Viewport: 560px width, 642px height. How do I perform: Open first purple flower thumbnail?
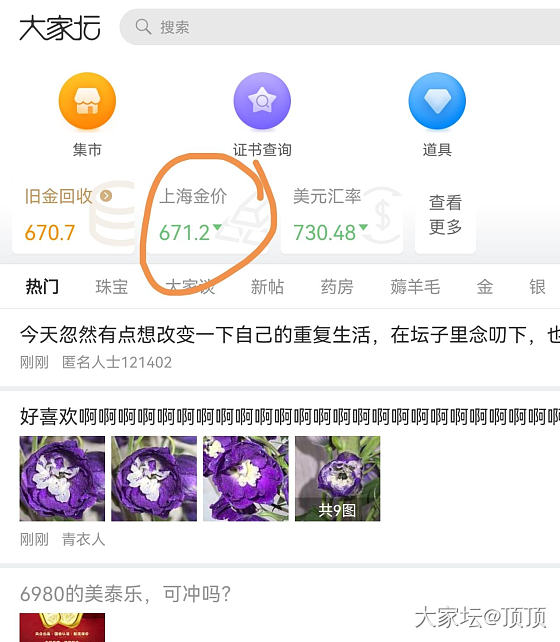pyautogui.click(x=62, y=479)
